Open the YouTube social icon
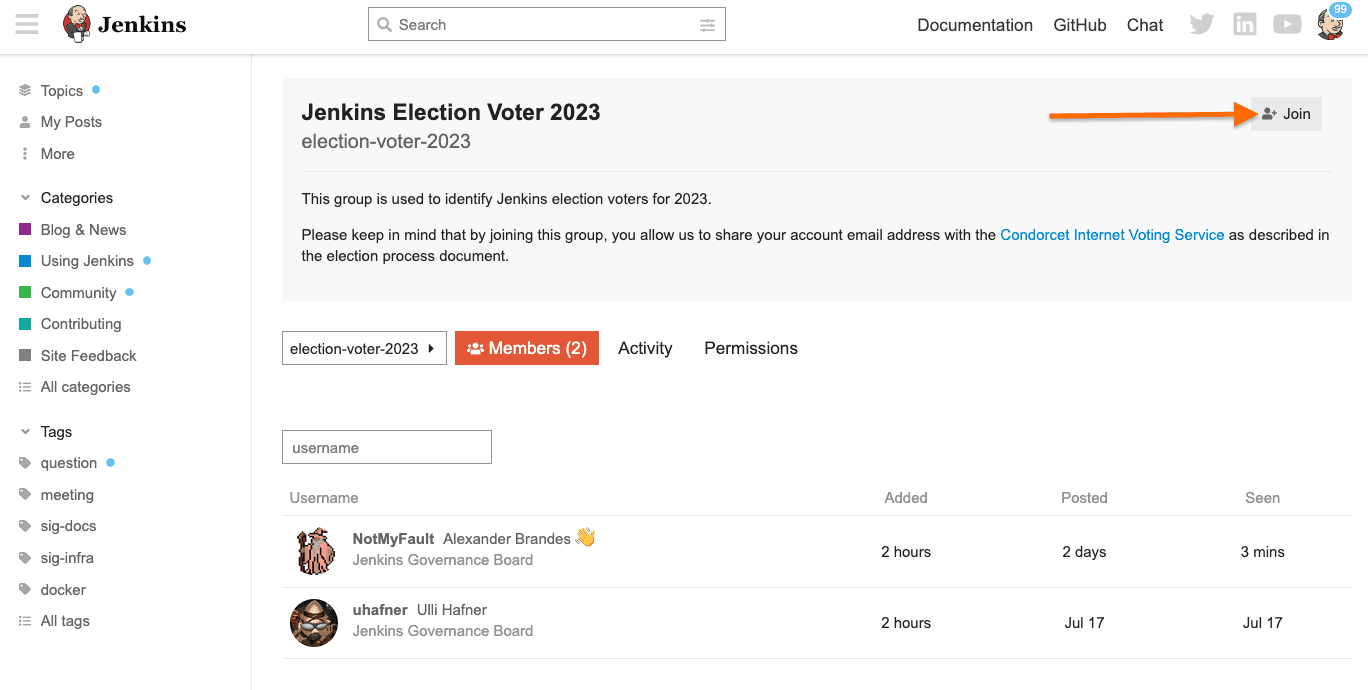 coord(1287,23)
